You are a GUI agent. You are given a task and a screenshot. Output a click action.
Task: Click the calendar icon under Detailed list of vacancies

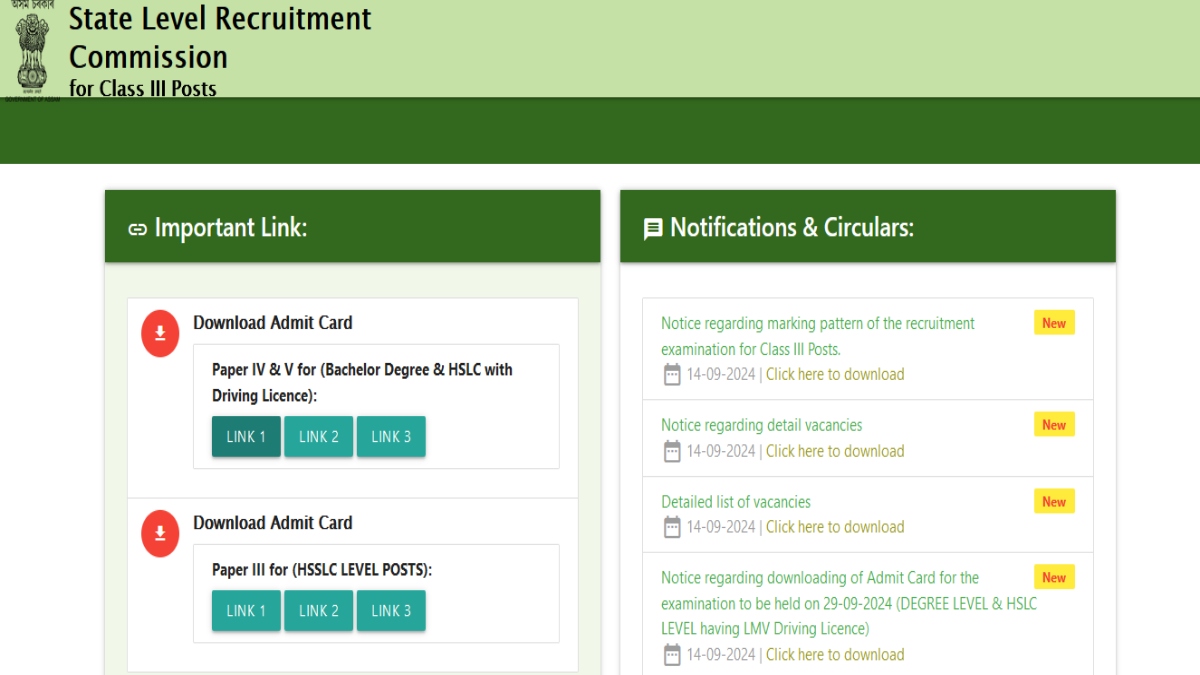click(x=672, y=528)
